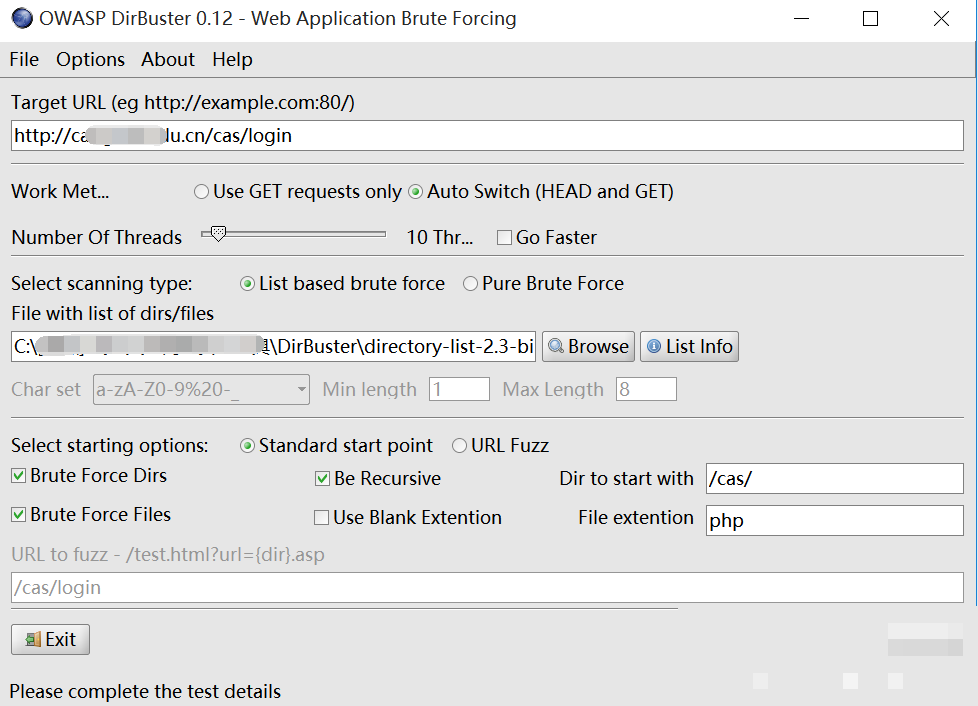Click the Target URL input field

point(487,135)
